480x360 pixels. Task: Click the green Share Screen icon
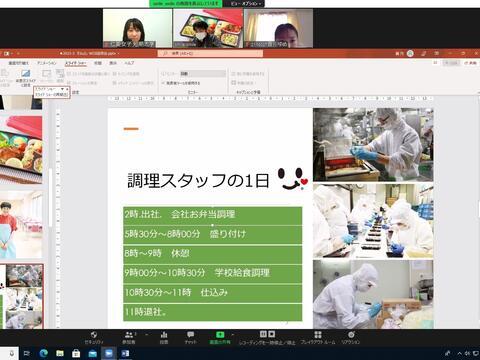click(220, 335)
